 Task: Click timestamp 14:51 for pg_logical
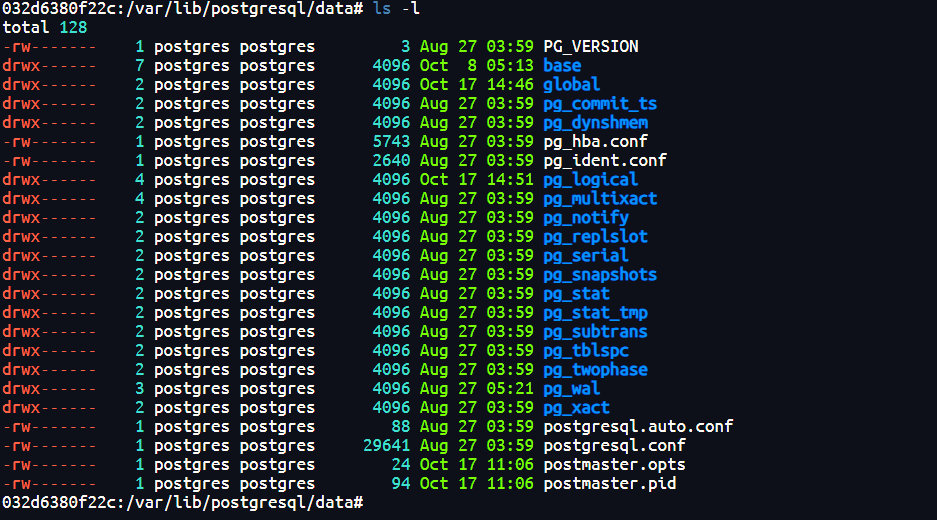[510, 180]
